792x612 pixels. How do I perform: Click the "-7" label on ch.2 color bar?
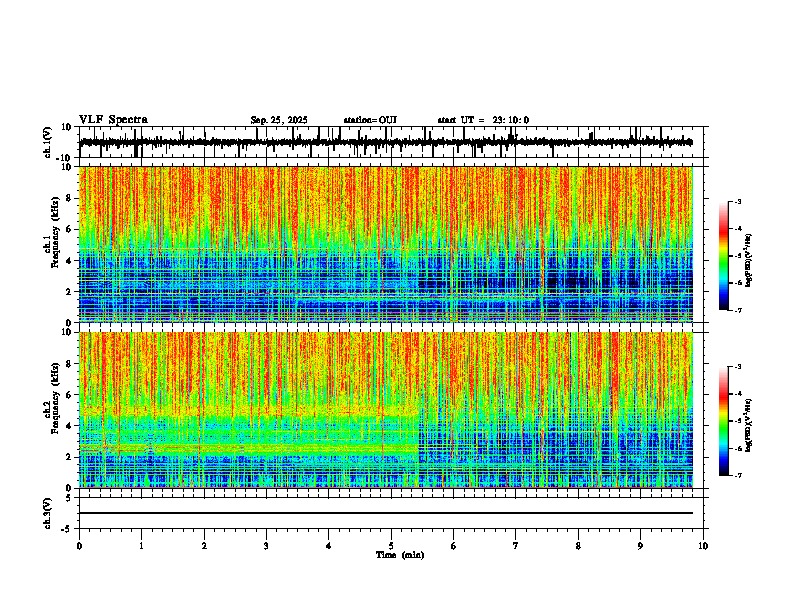click(738, 475)
